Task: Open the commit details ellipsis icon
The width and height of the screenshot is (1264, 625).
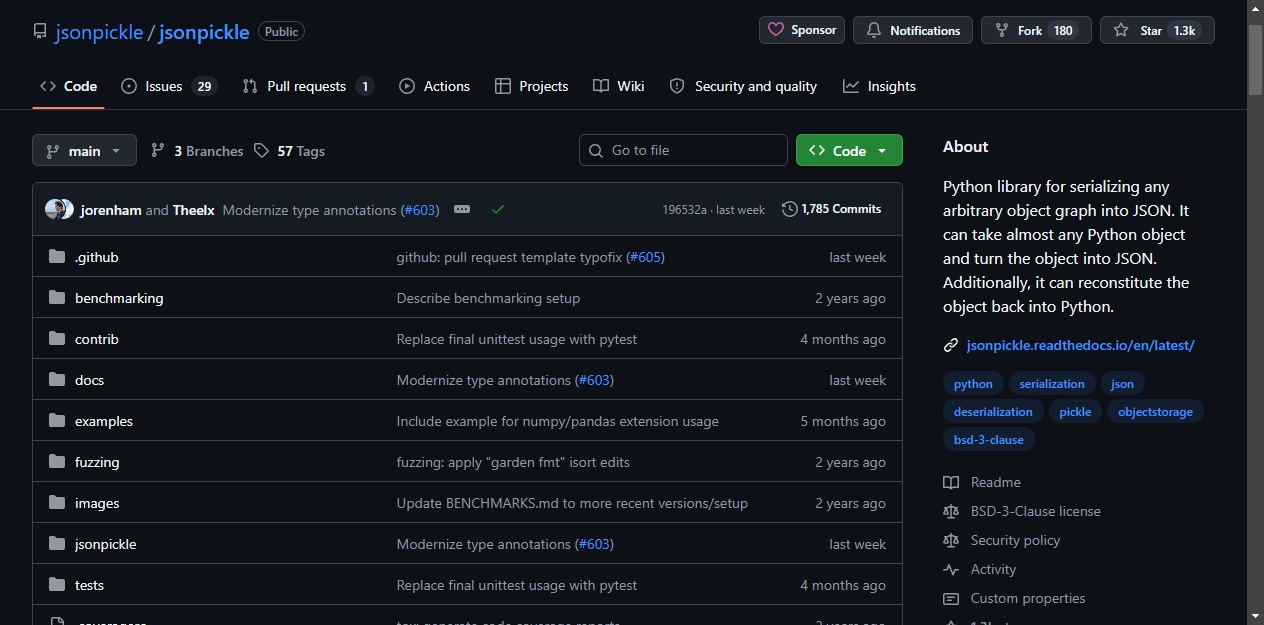Action: click(x=462, y=210)
